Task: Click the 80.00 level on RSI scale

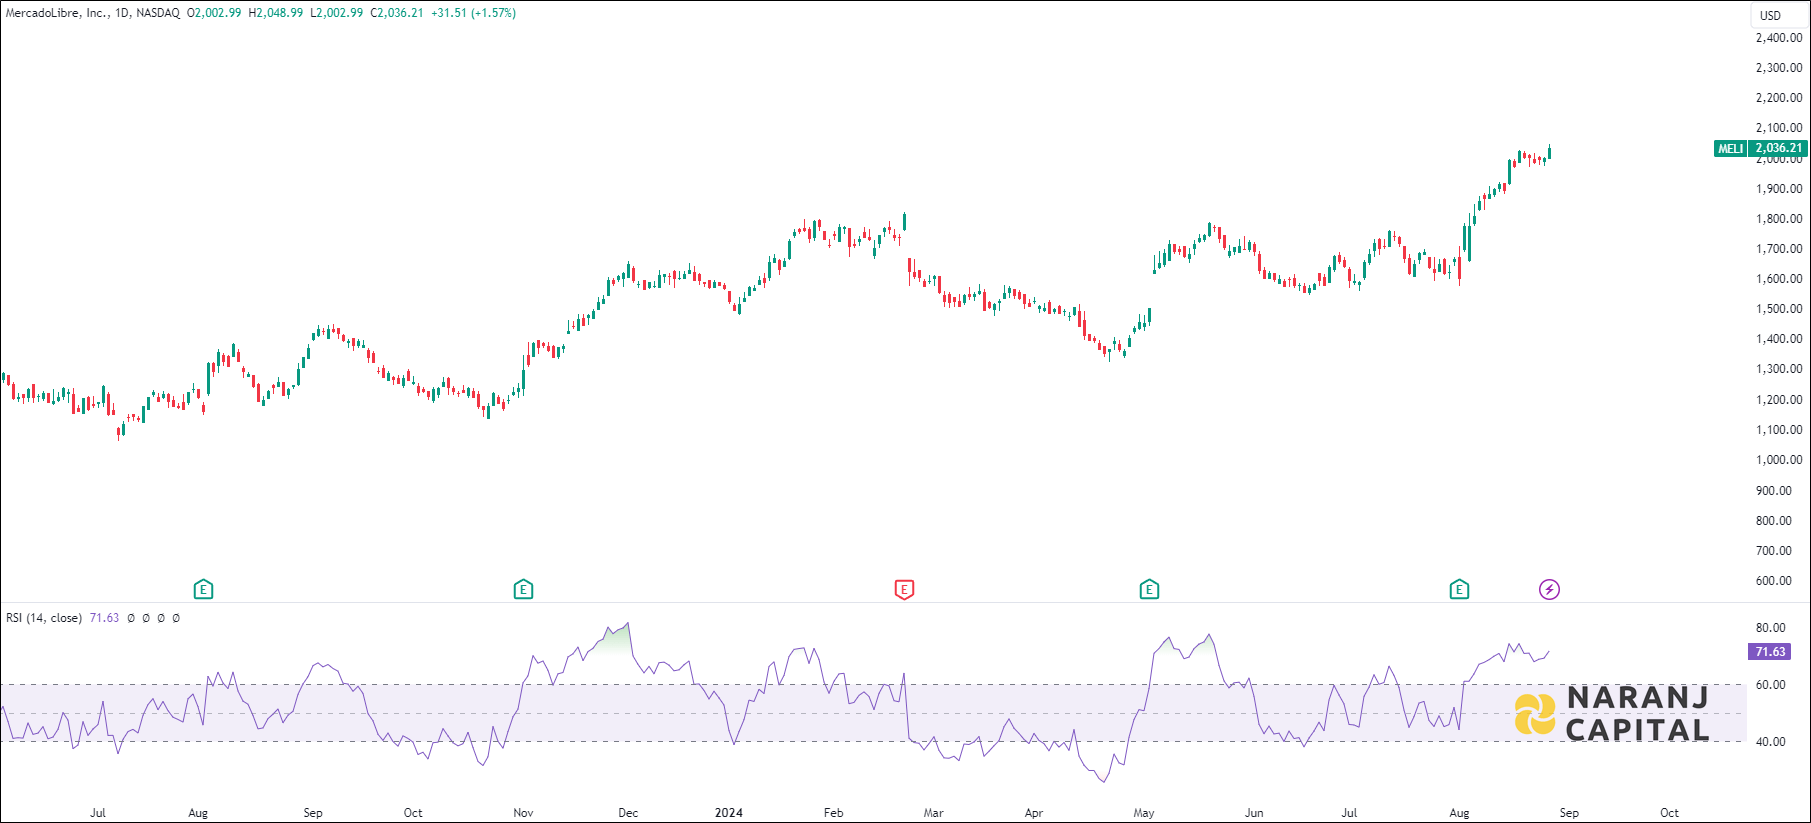Action: 1770,628
